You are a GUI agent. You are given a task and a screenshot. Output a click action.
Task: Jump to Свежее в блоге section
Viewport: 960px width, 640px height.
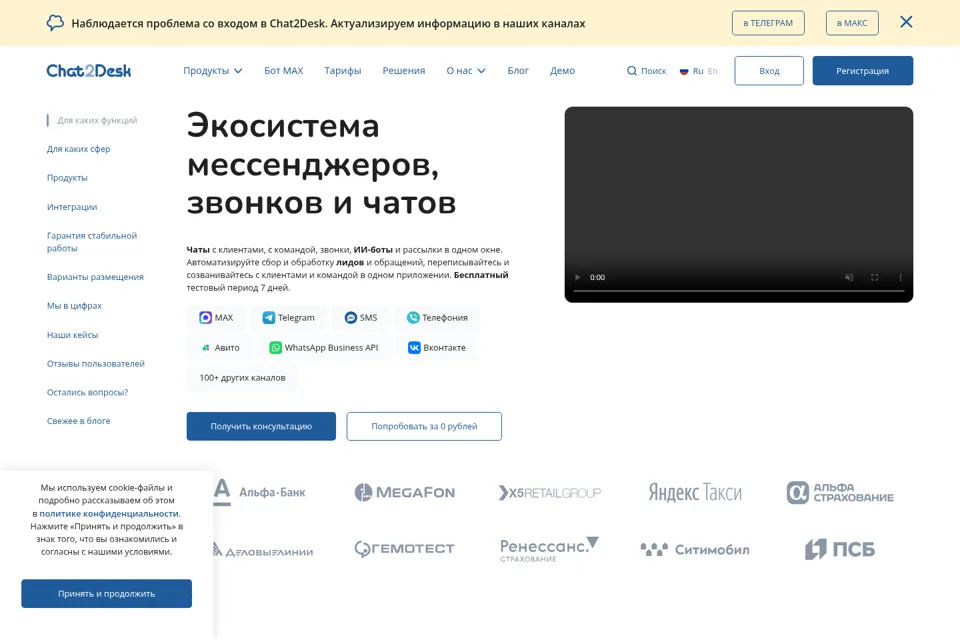(x=78, y=421)
